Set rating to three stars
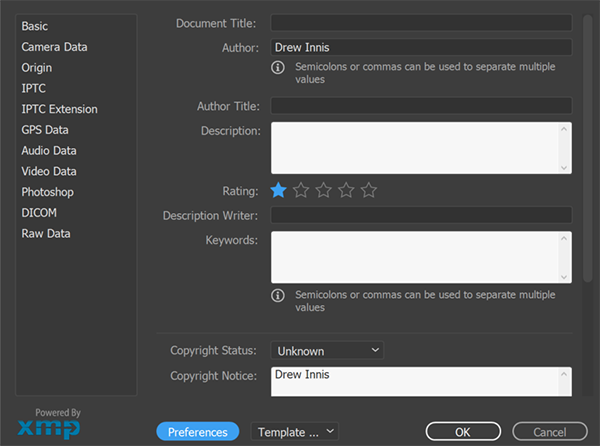The width and height of the screenshot is (600, 446). 324,190
